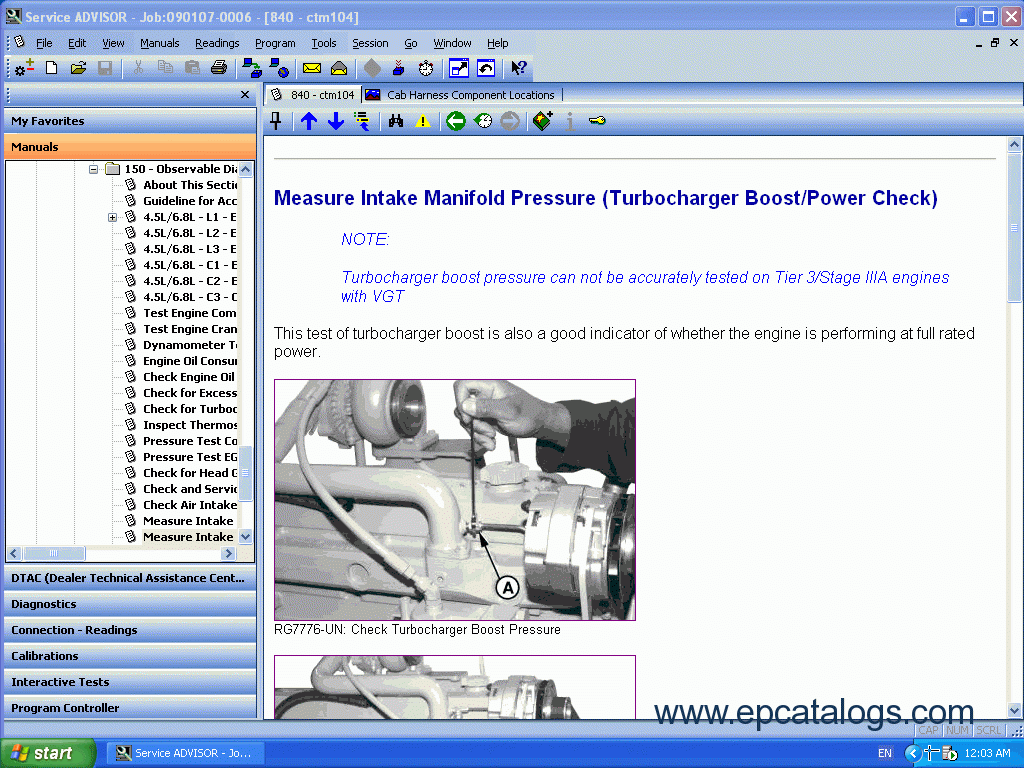The height and width of the screenshot is (768, 1024).
Task: Expand the My Favorites panel
Action: (130, 121)
